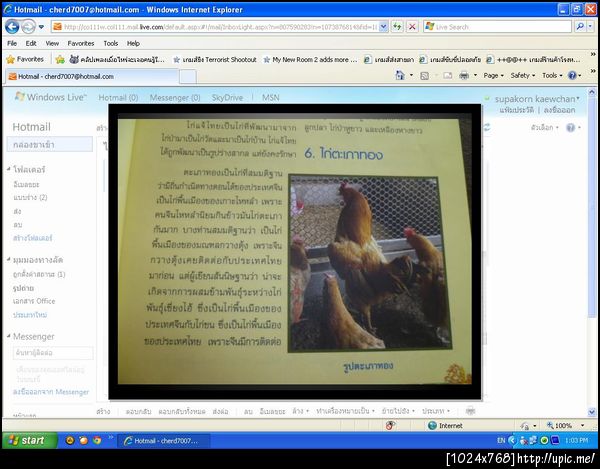
Task: Open the Page dropdown menu
Action: tap(493, 76)
